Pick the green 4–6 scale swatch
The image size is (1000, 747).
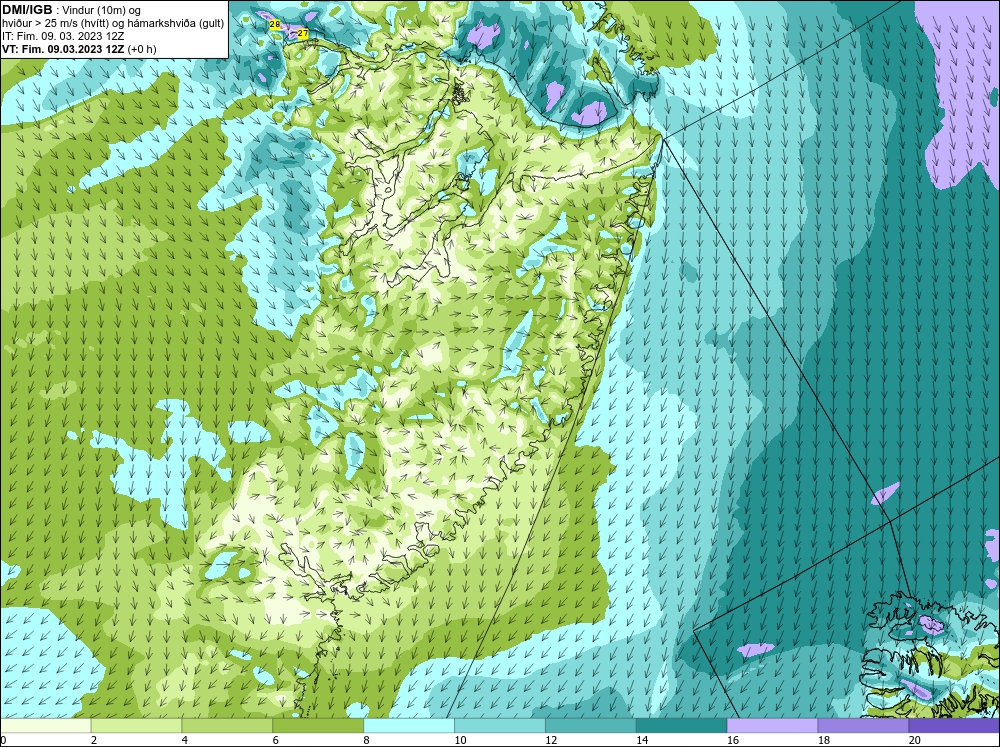pos(227,726)
